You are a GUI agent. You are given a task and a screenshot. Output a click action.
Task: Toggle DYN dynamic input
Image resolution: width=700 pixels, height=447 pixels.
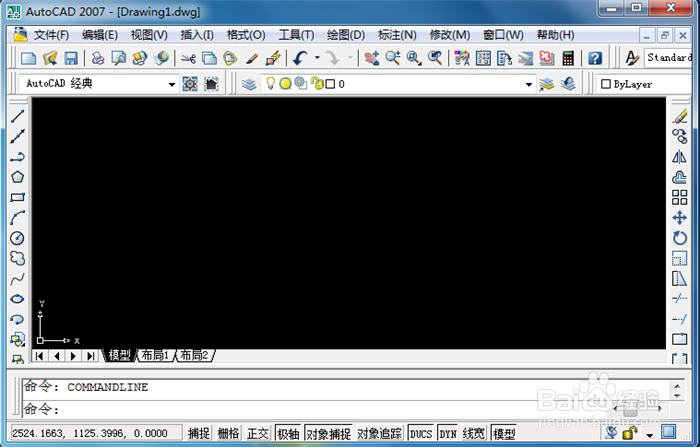[448, 433]
